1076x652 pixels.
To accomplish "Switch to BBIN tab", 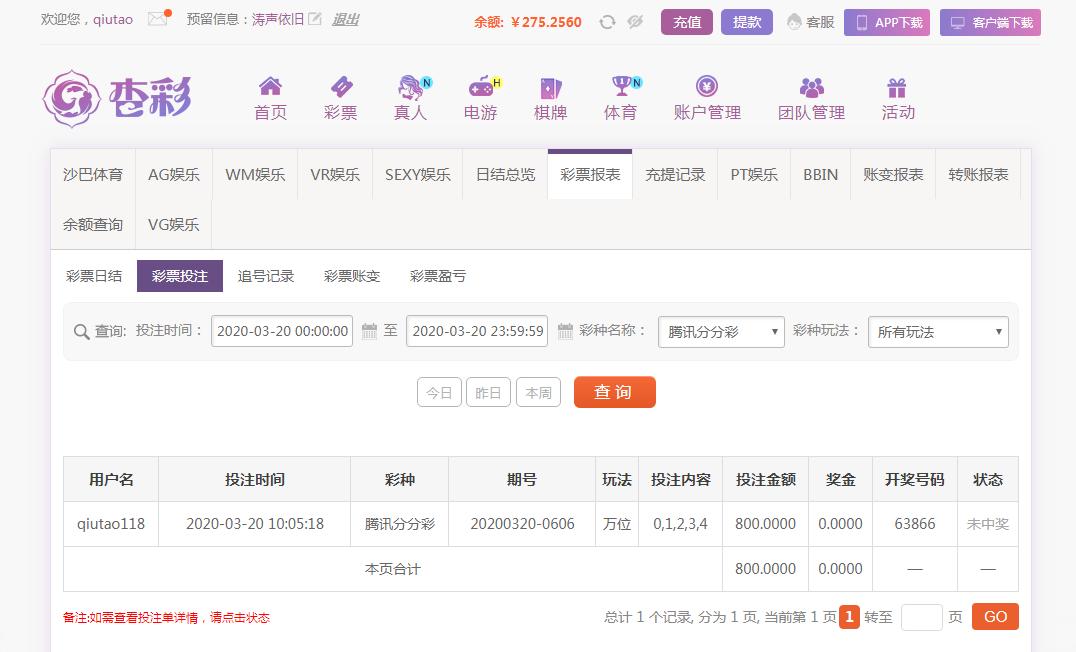I will [821, 174].
